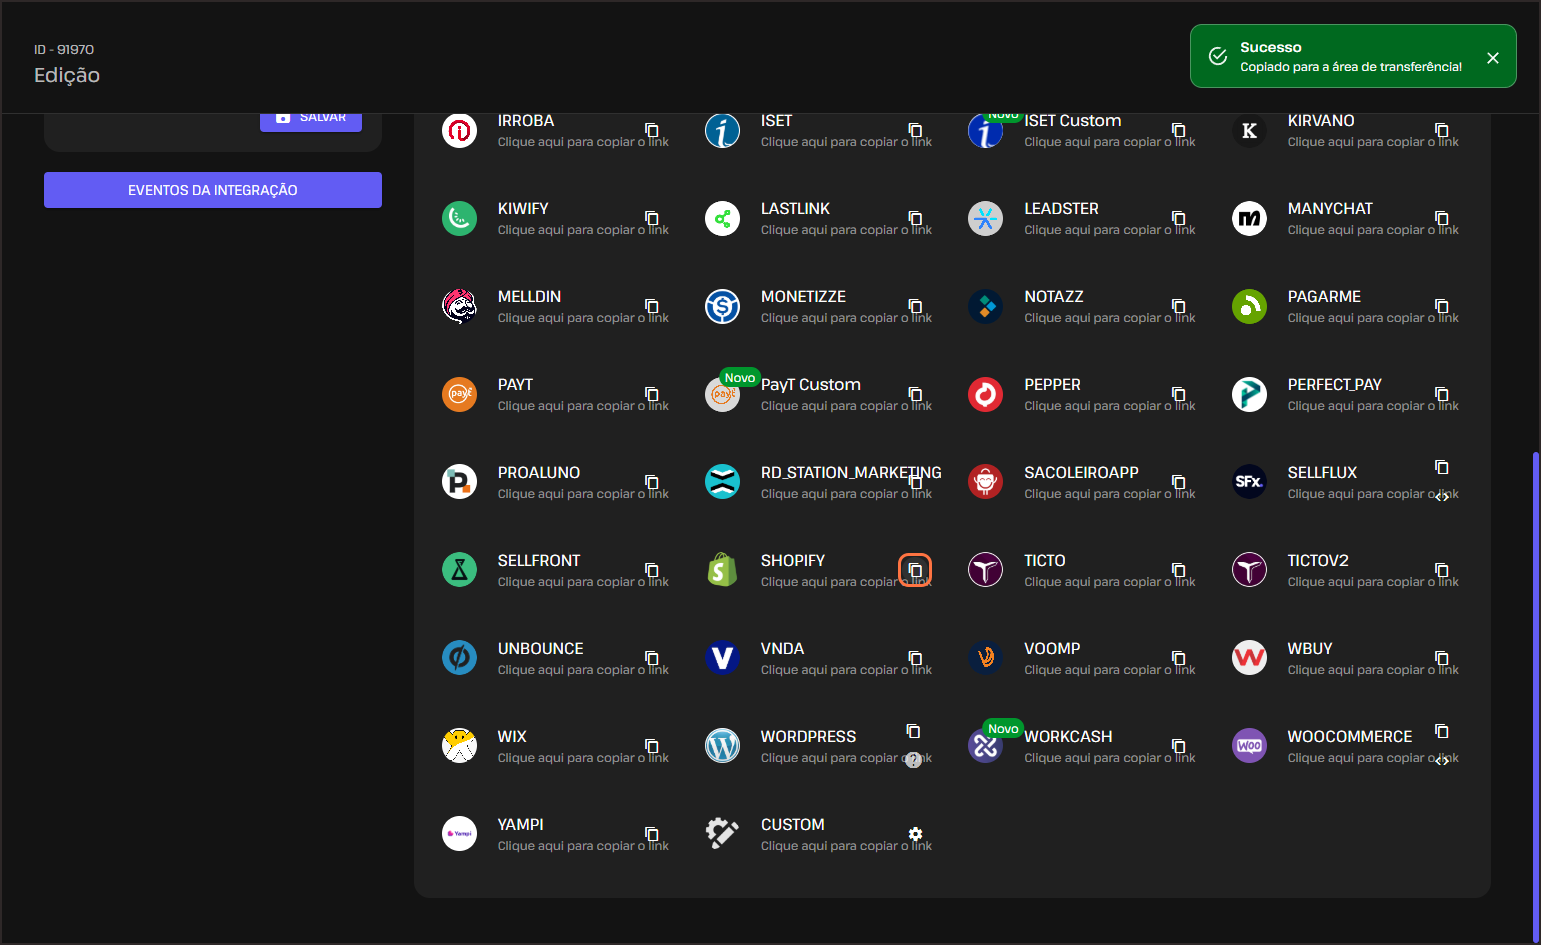Open WORDPRESS help question mark icon

913,760
